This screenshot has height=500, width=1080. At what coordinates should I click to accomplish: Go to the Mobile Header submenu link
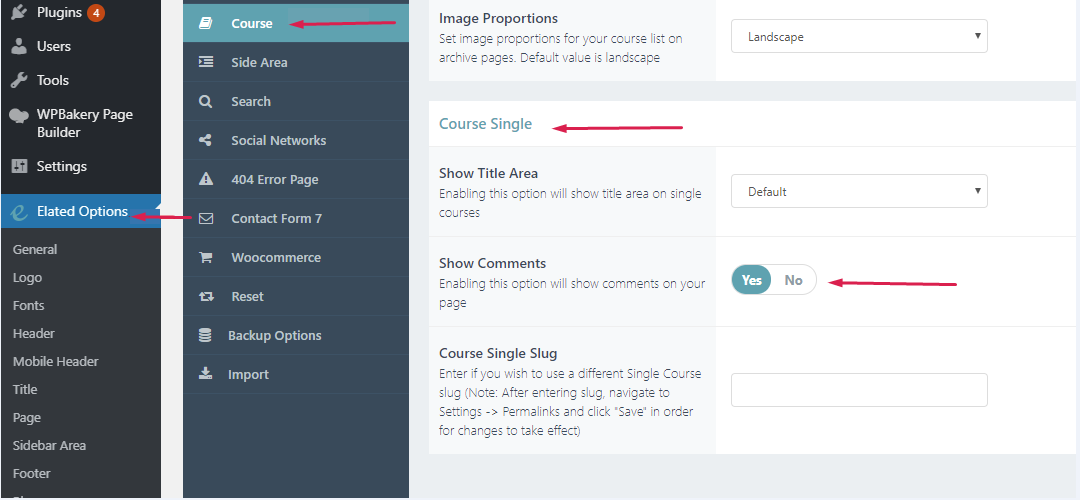click(56, 362)
